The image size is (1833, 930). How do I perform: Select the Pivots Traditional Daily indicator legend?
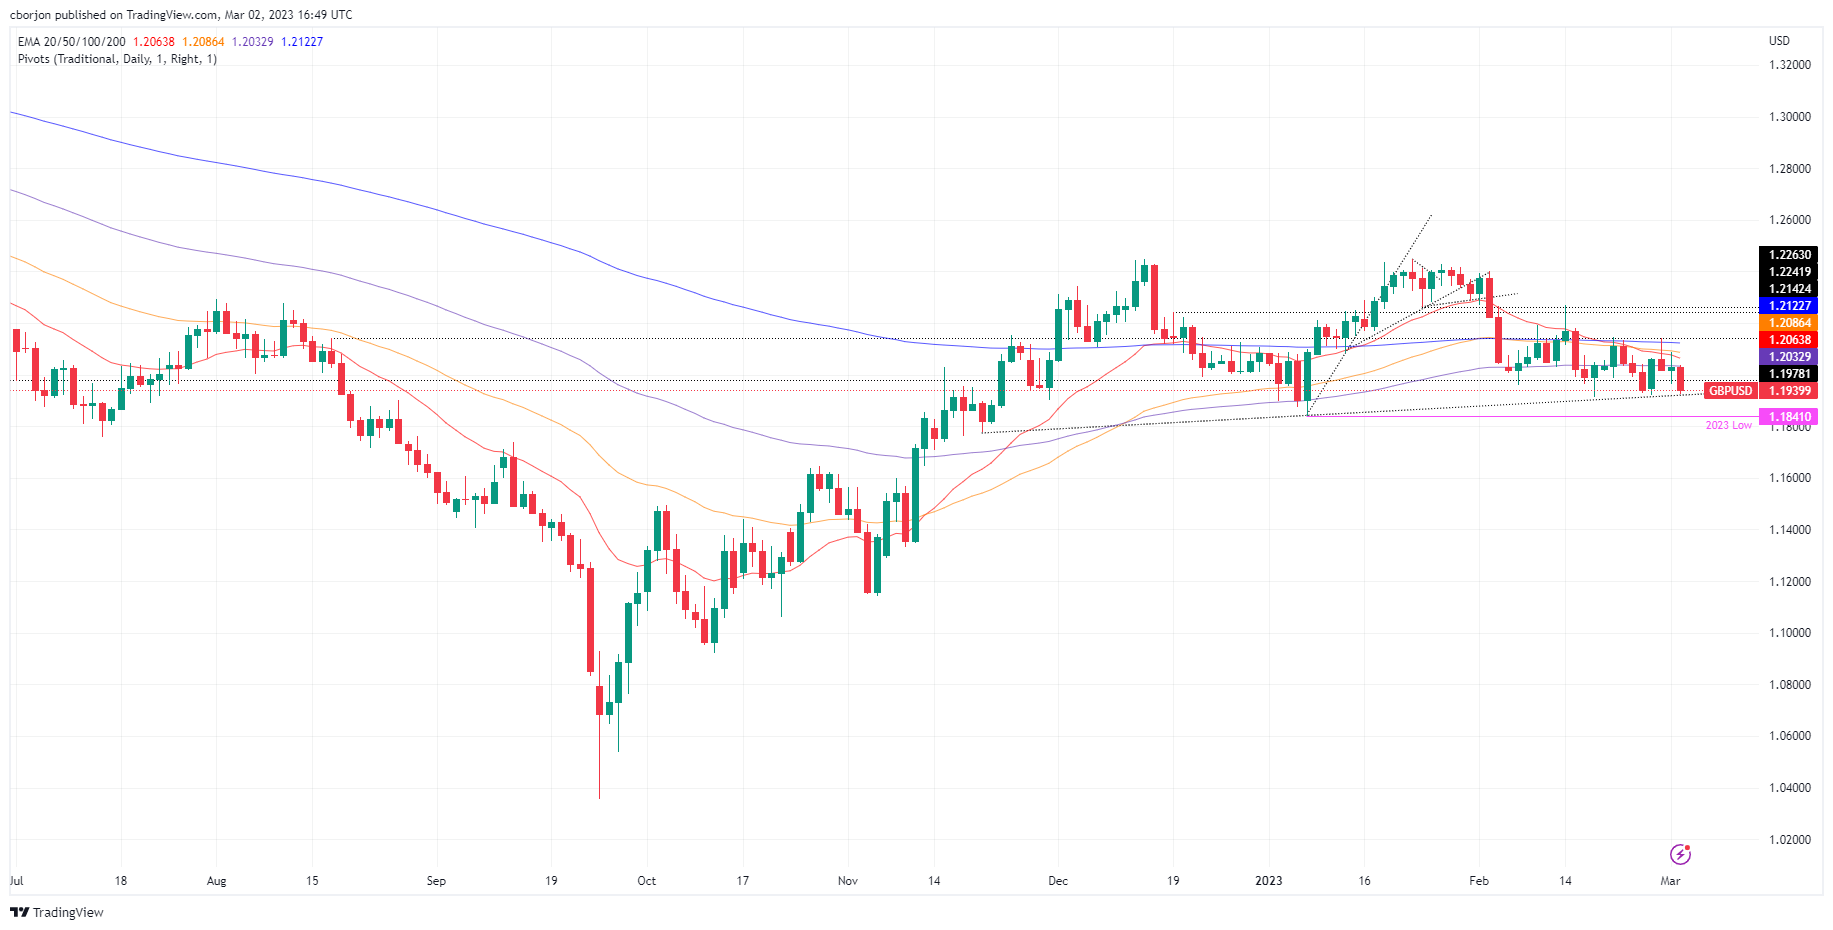coord(117,59)
